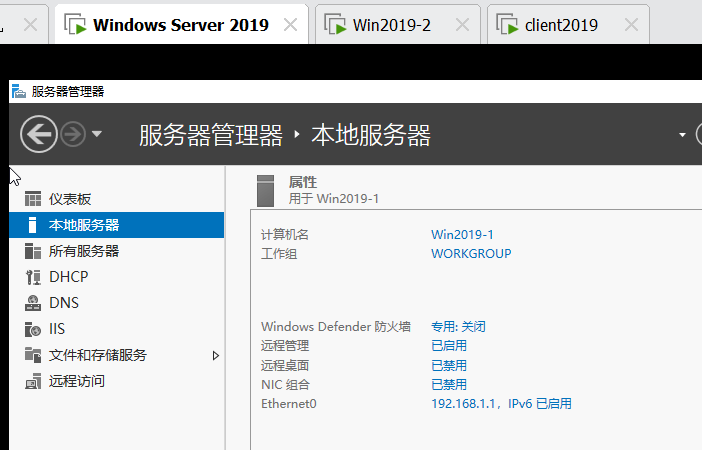Click the 用于 Win2019-1 subtitle
This screenshot has height=450, width=702.
[334, 198]
